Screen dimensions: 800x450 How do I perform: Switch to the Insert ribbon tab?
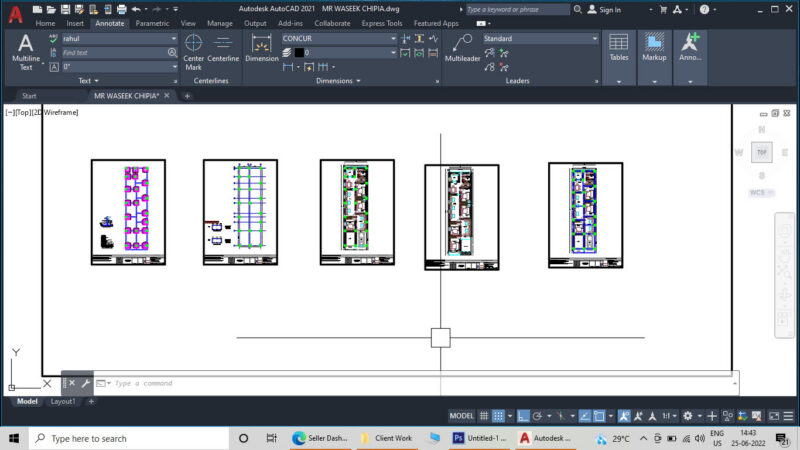[x=75, y=23]
